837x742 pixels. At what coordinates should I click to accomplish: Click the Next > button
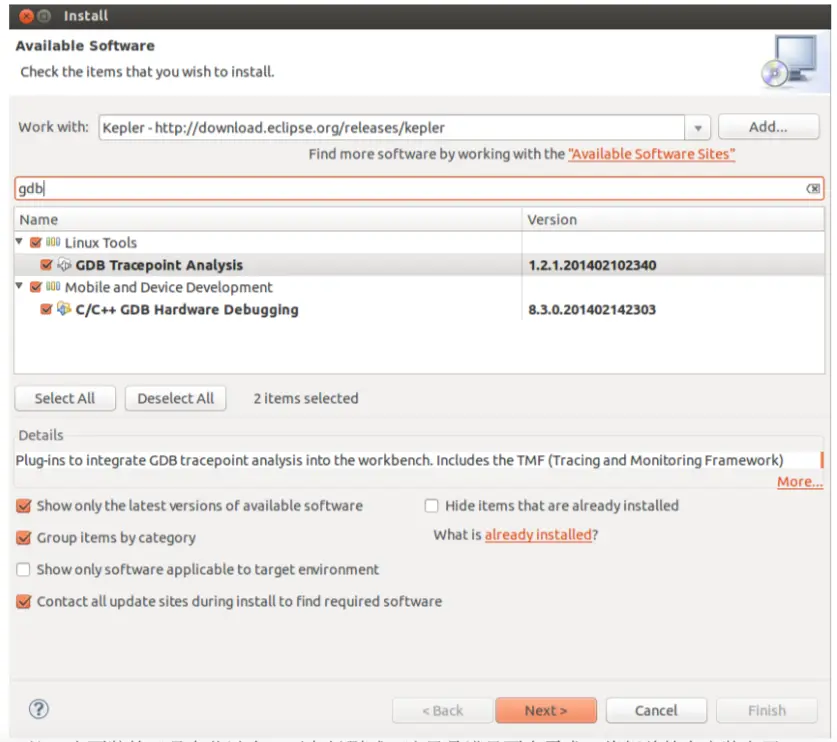pos(546,711)
